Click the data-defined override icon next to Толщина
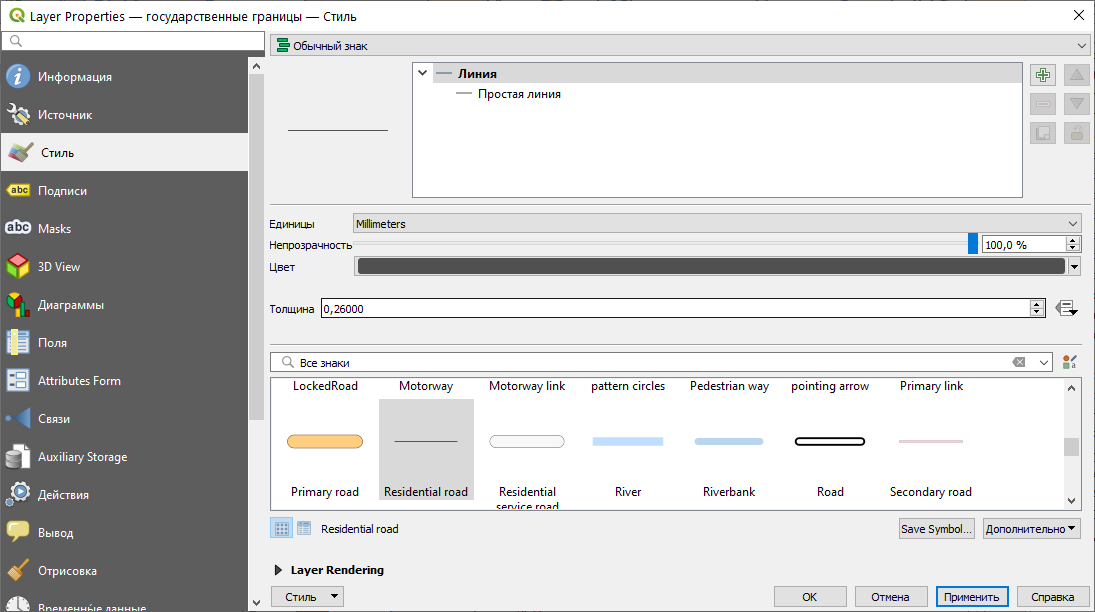Viewport: 1095px width, 612px height. [1066, 309]
